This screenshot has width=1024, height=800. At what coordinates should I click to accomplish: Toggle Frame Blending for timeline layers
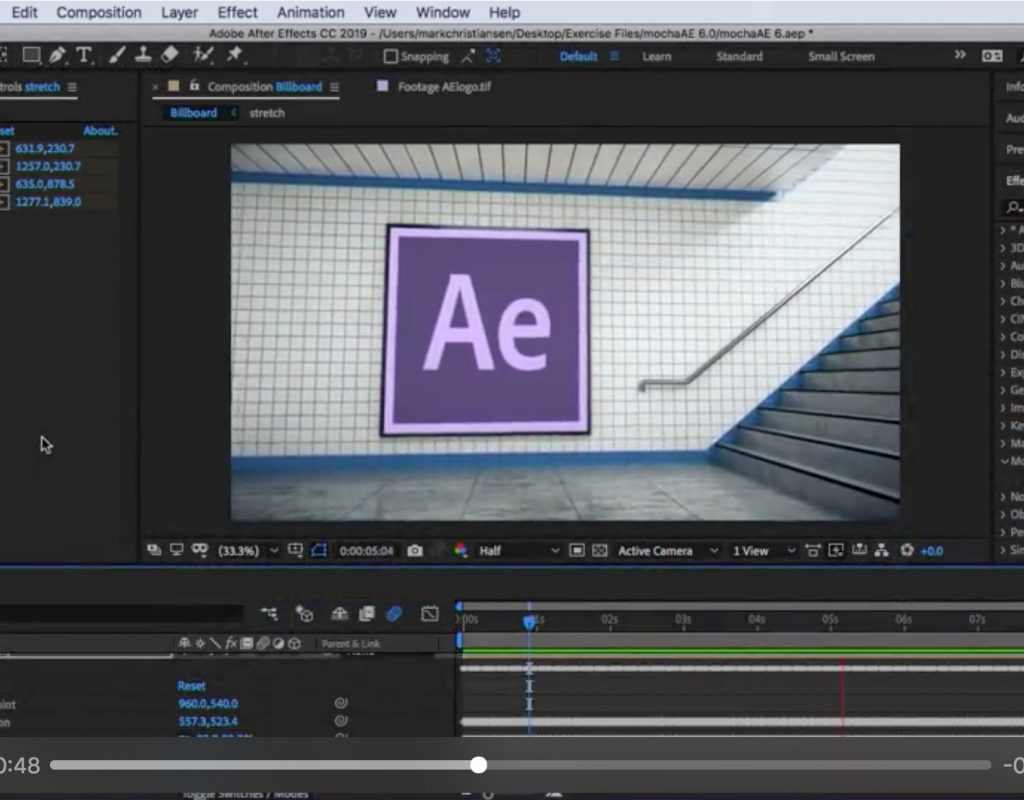coord(367,613)
